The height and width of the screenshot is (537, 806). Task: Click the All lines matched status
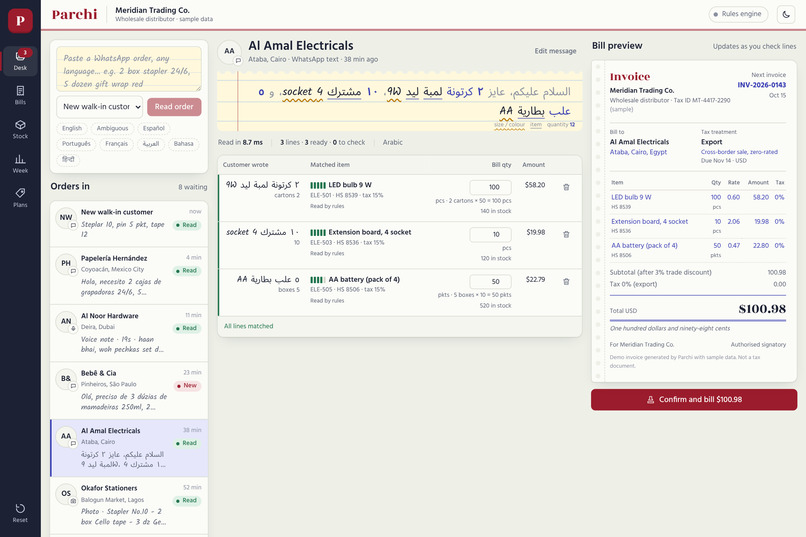pos(248,326)
